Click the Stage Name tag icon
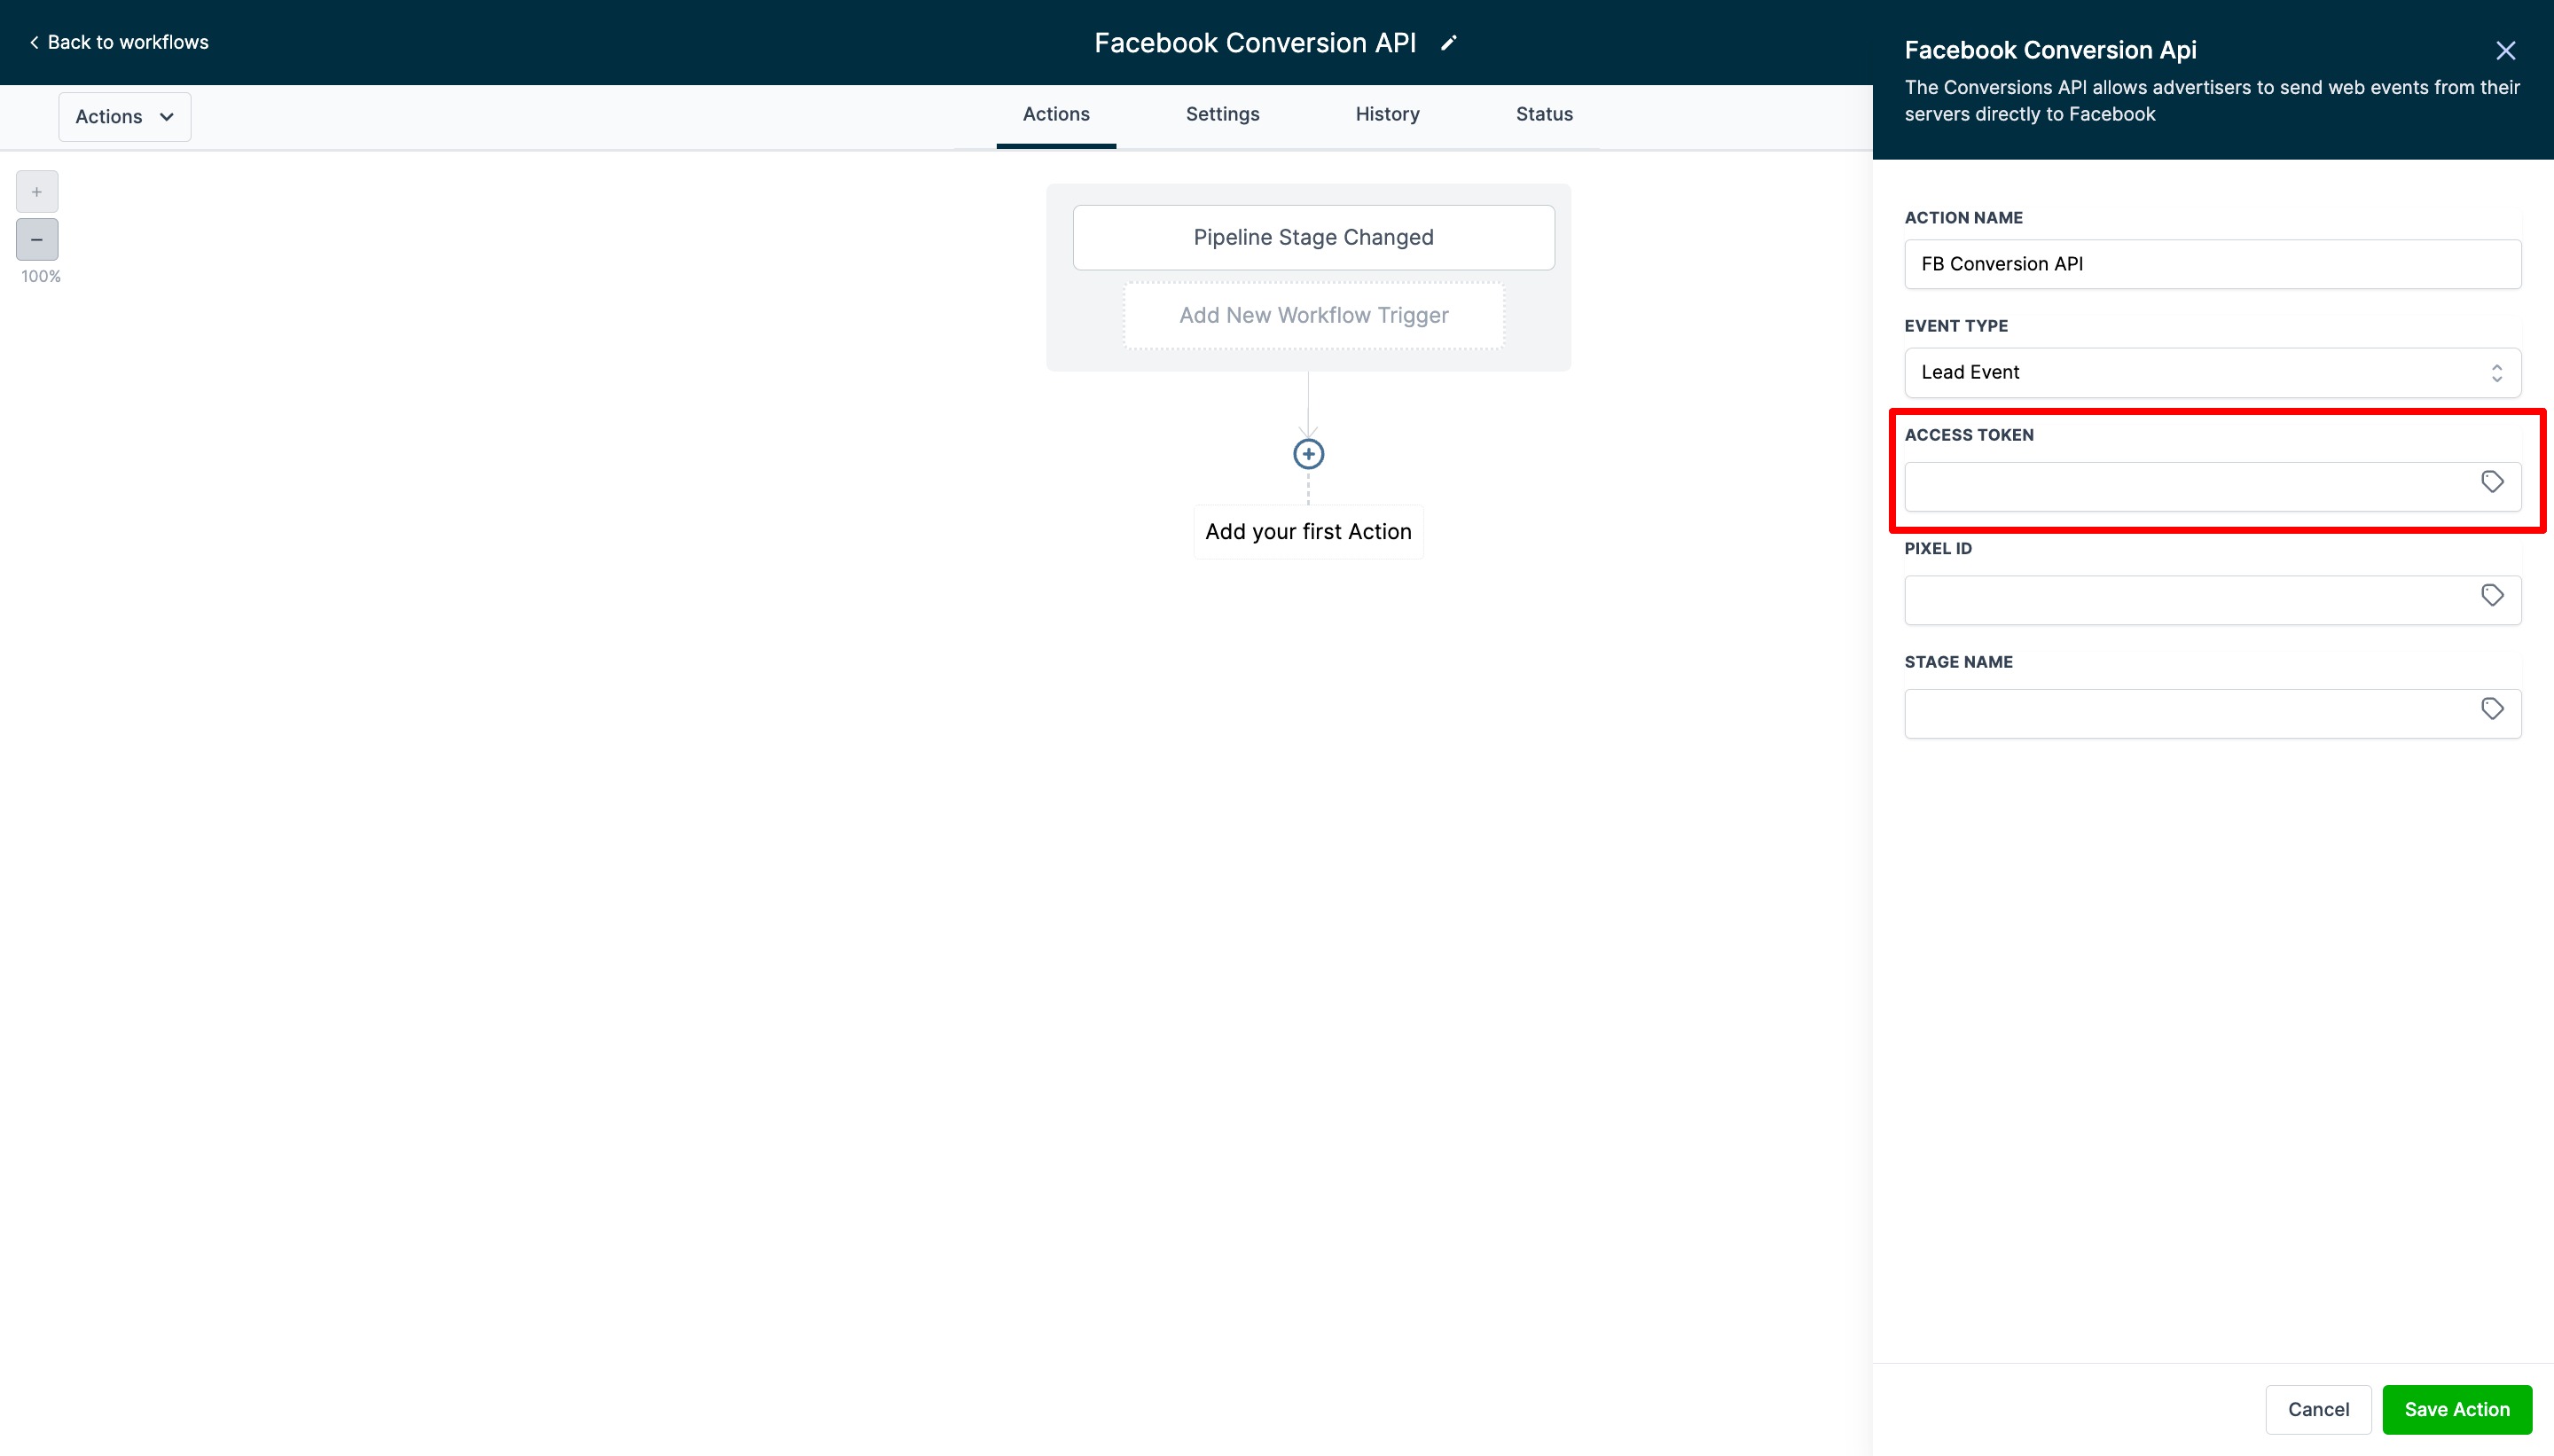The width and height of the screenshot is (2554, 1456). tap(2492, 709)
